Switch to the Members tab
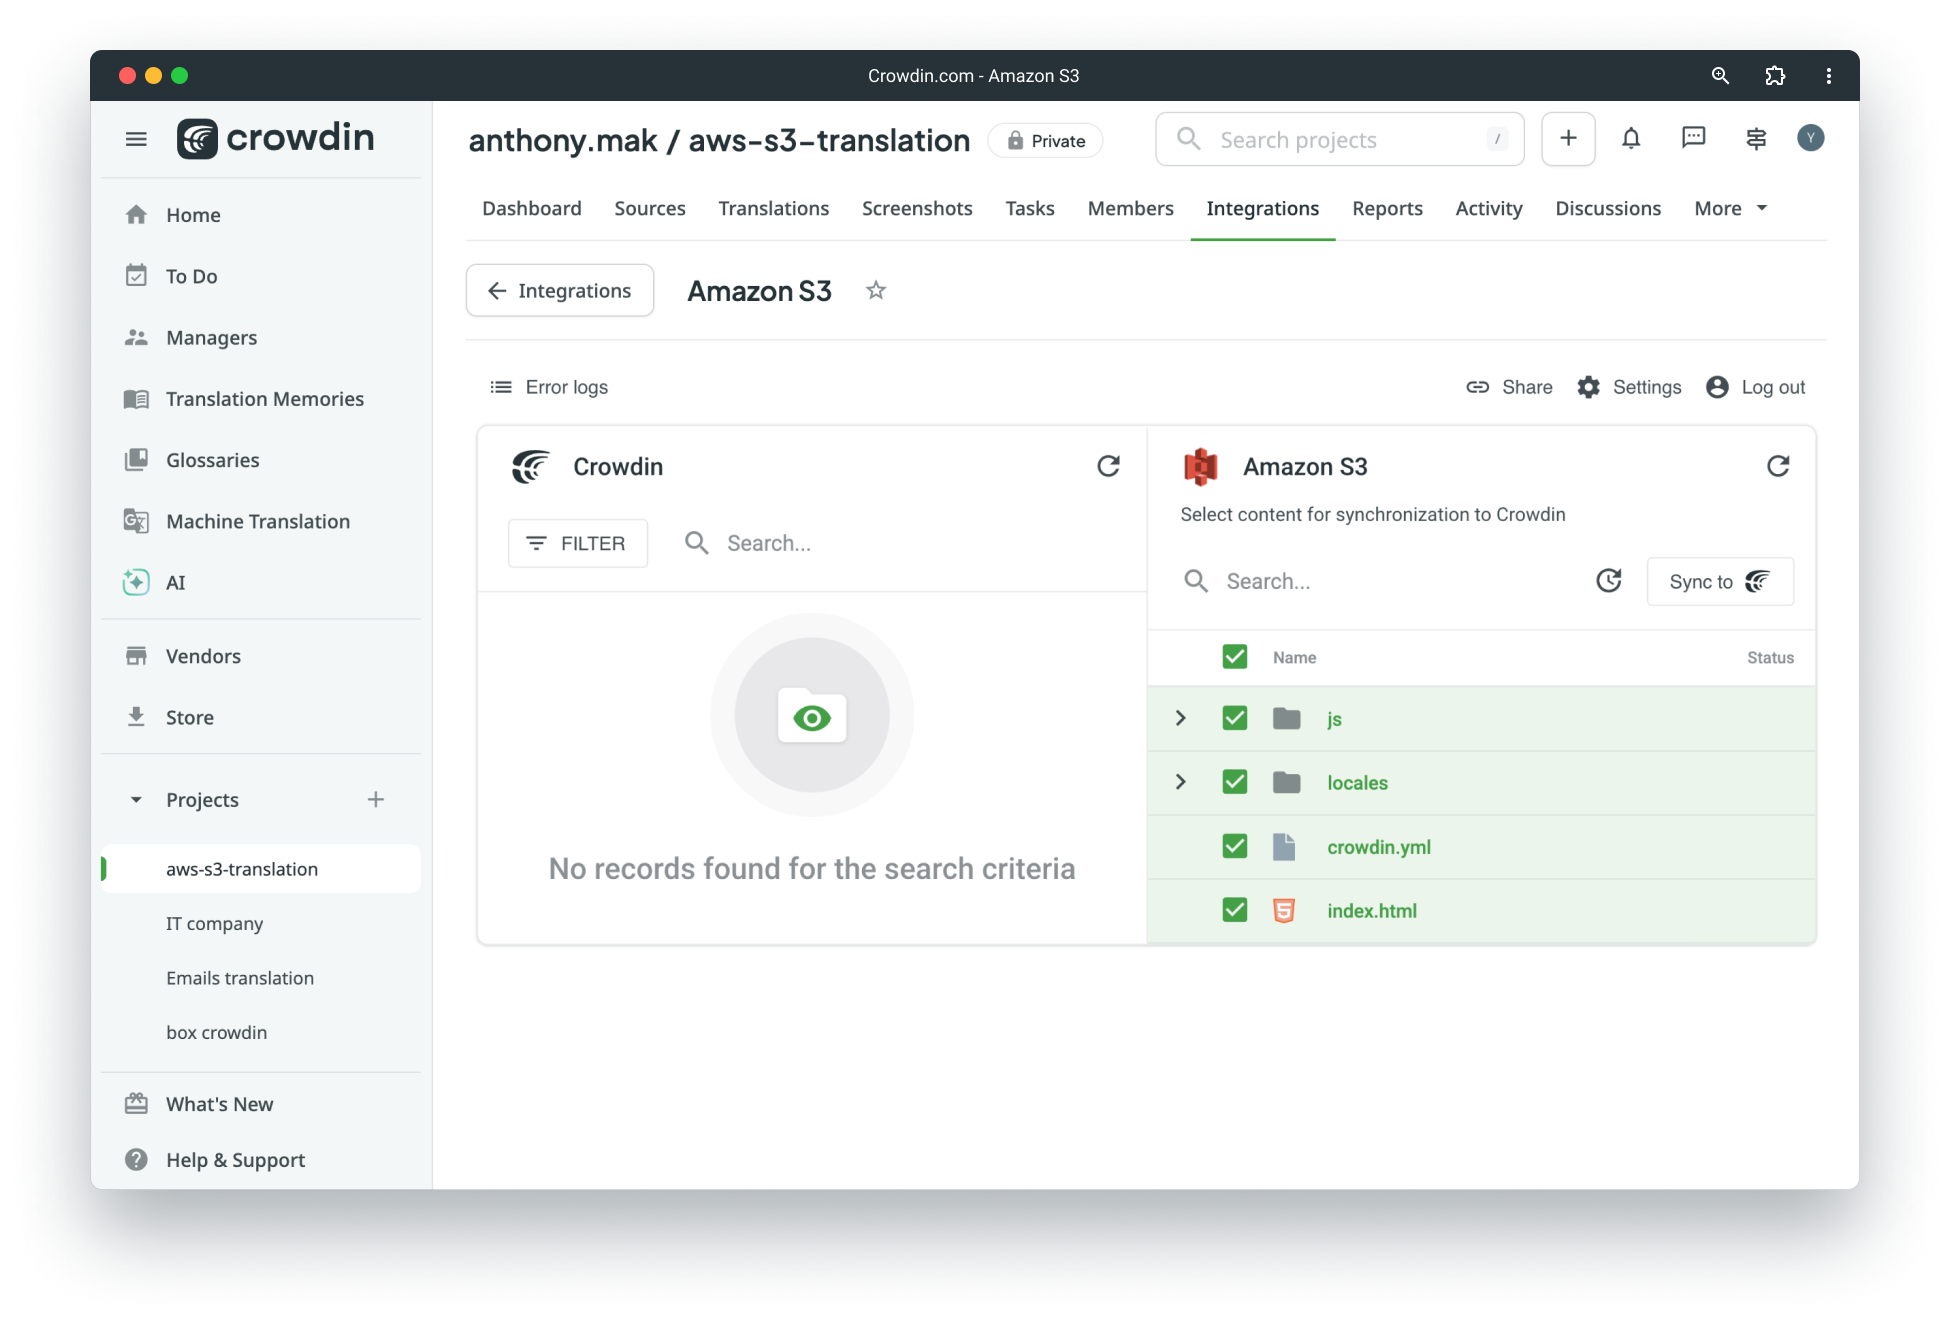 [1131, 208]
